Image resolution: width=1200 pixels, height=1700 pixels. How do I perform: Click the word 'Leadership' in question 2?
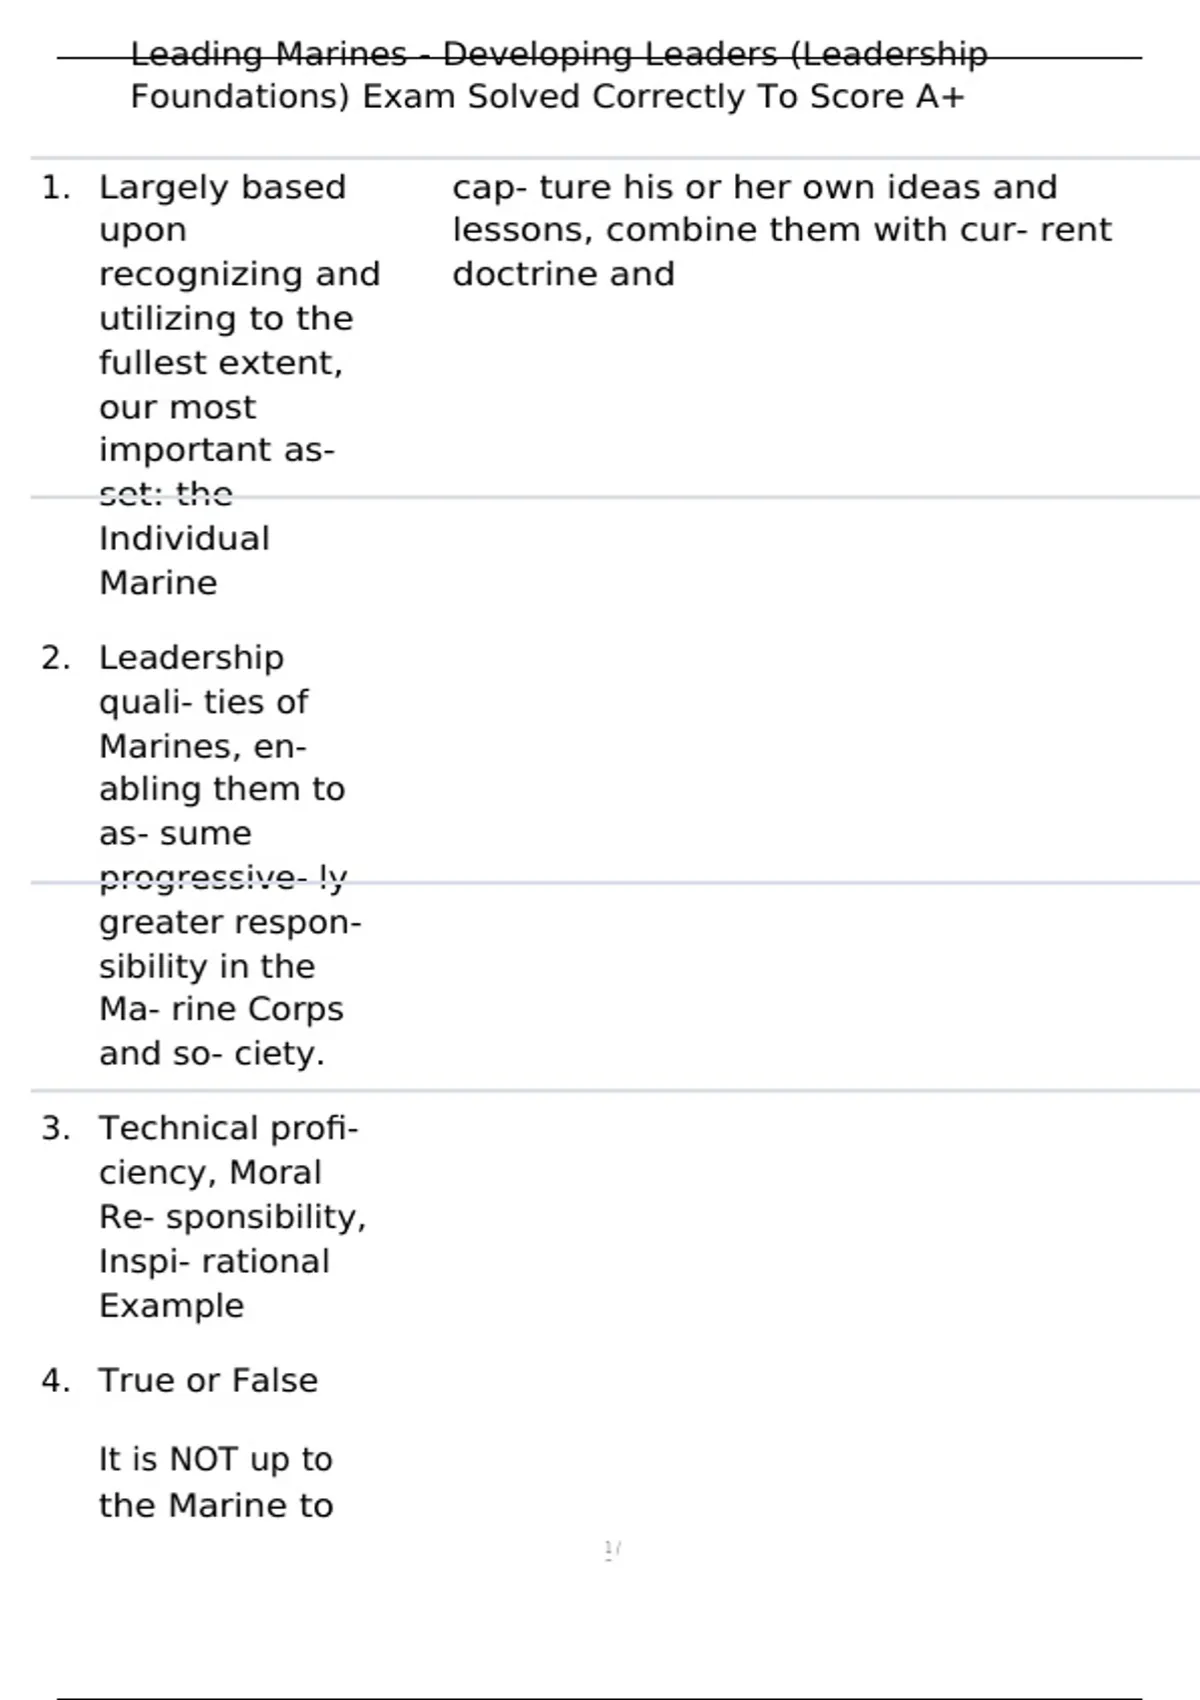191,658
